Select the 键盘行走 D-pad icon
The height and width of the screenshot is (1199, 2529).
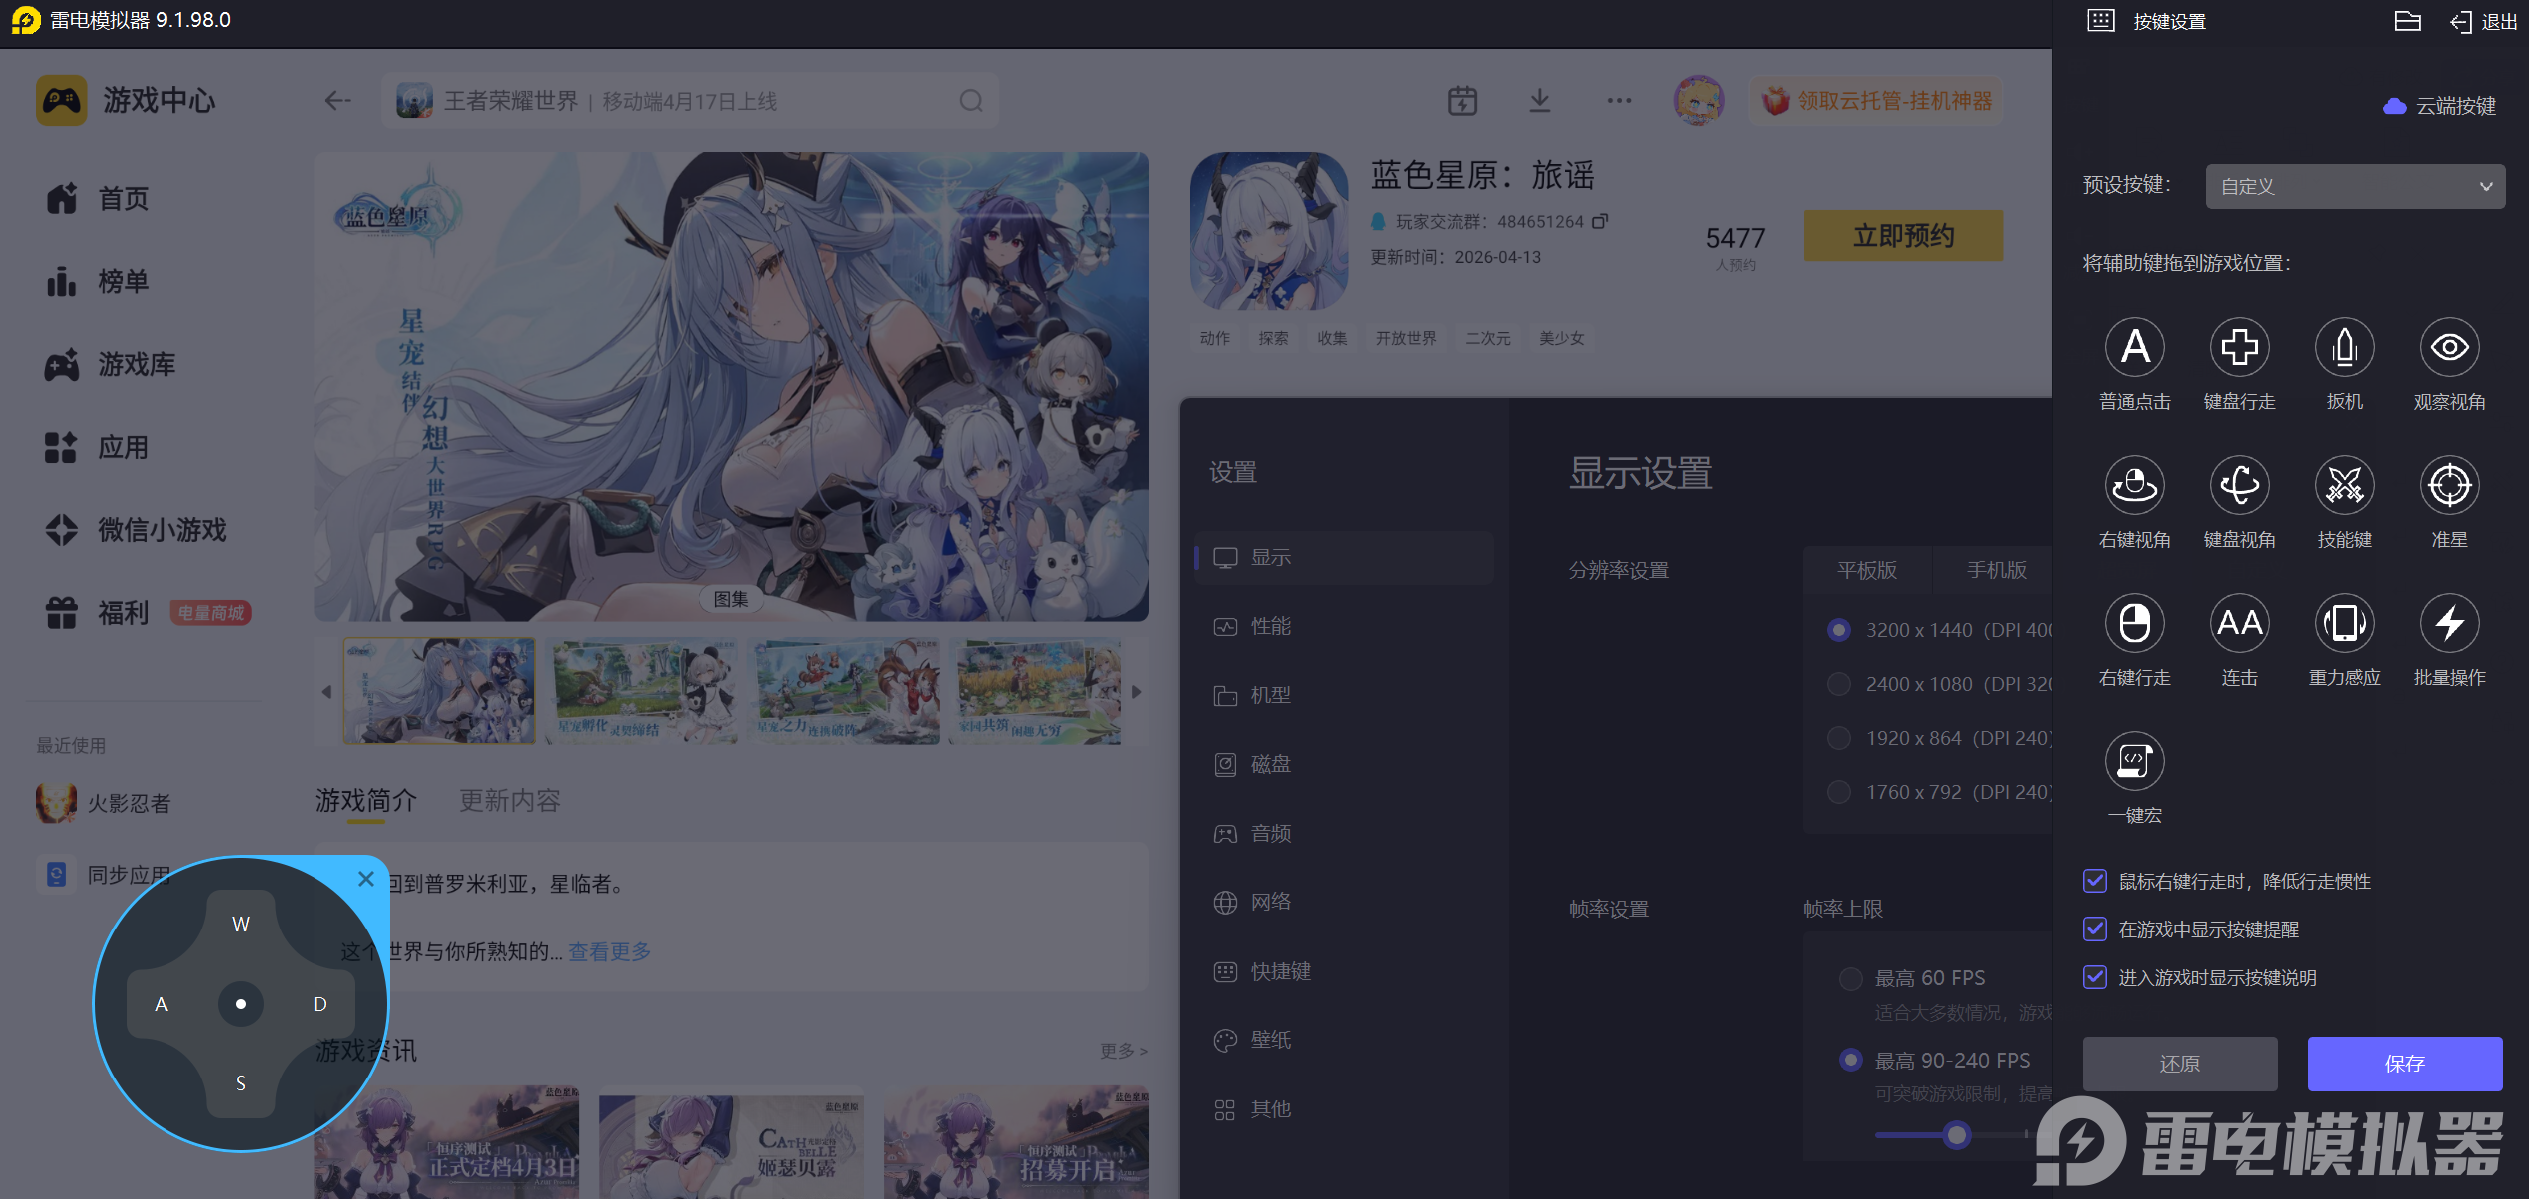[x=2239, y=348]
